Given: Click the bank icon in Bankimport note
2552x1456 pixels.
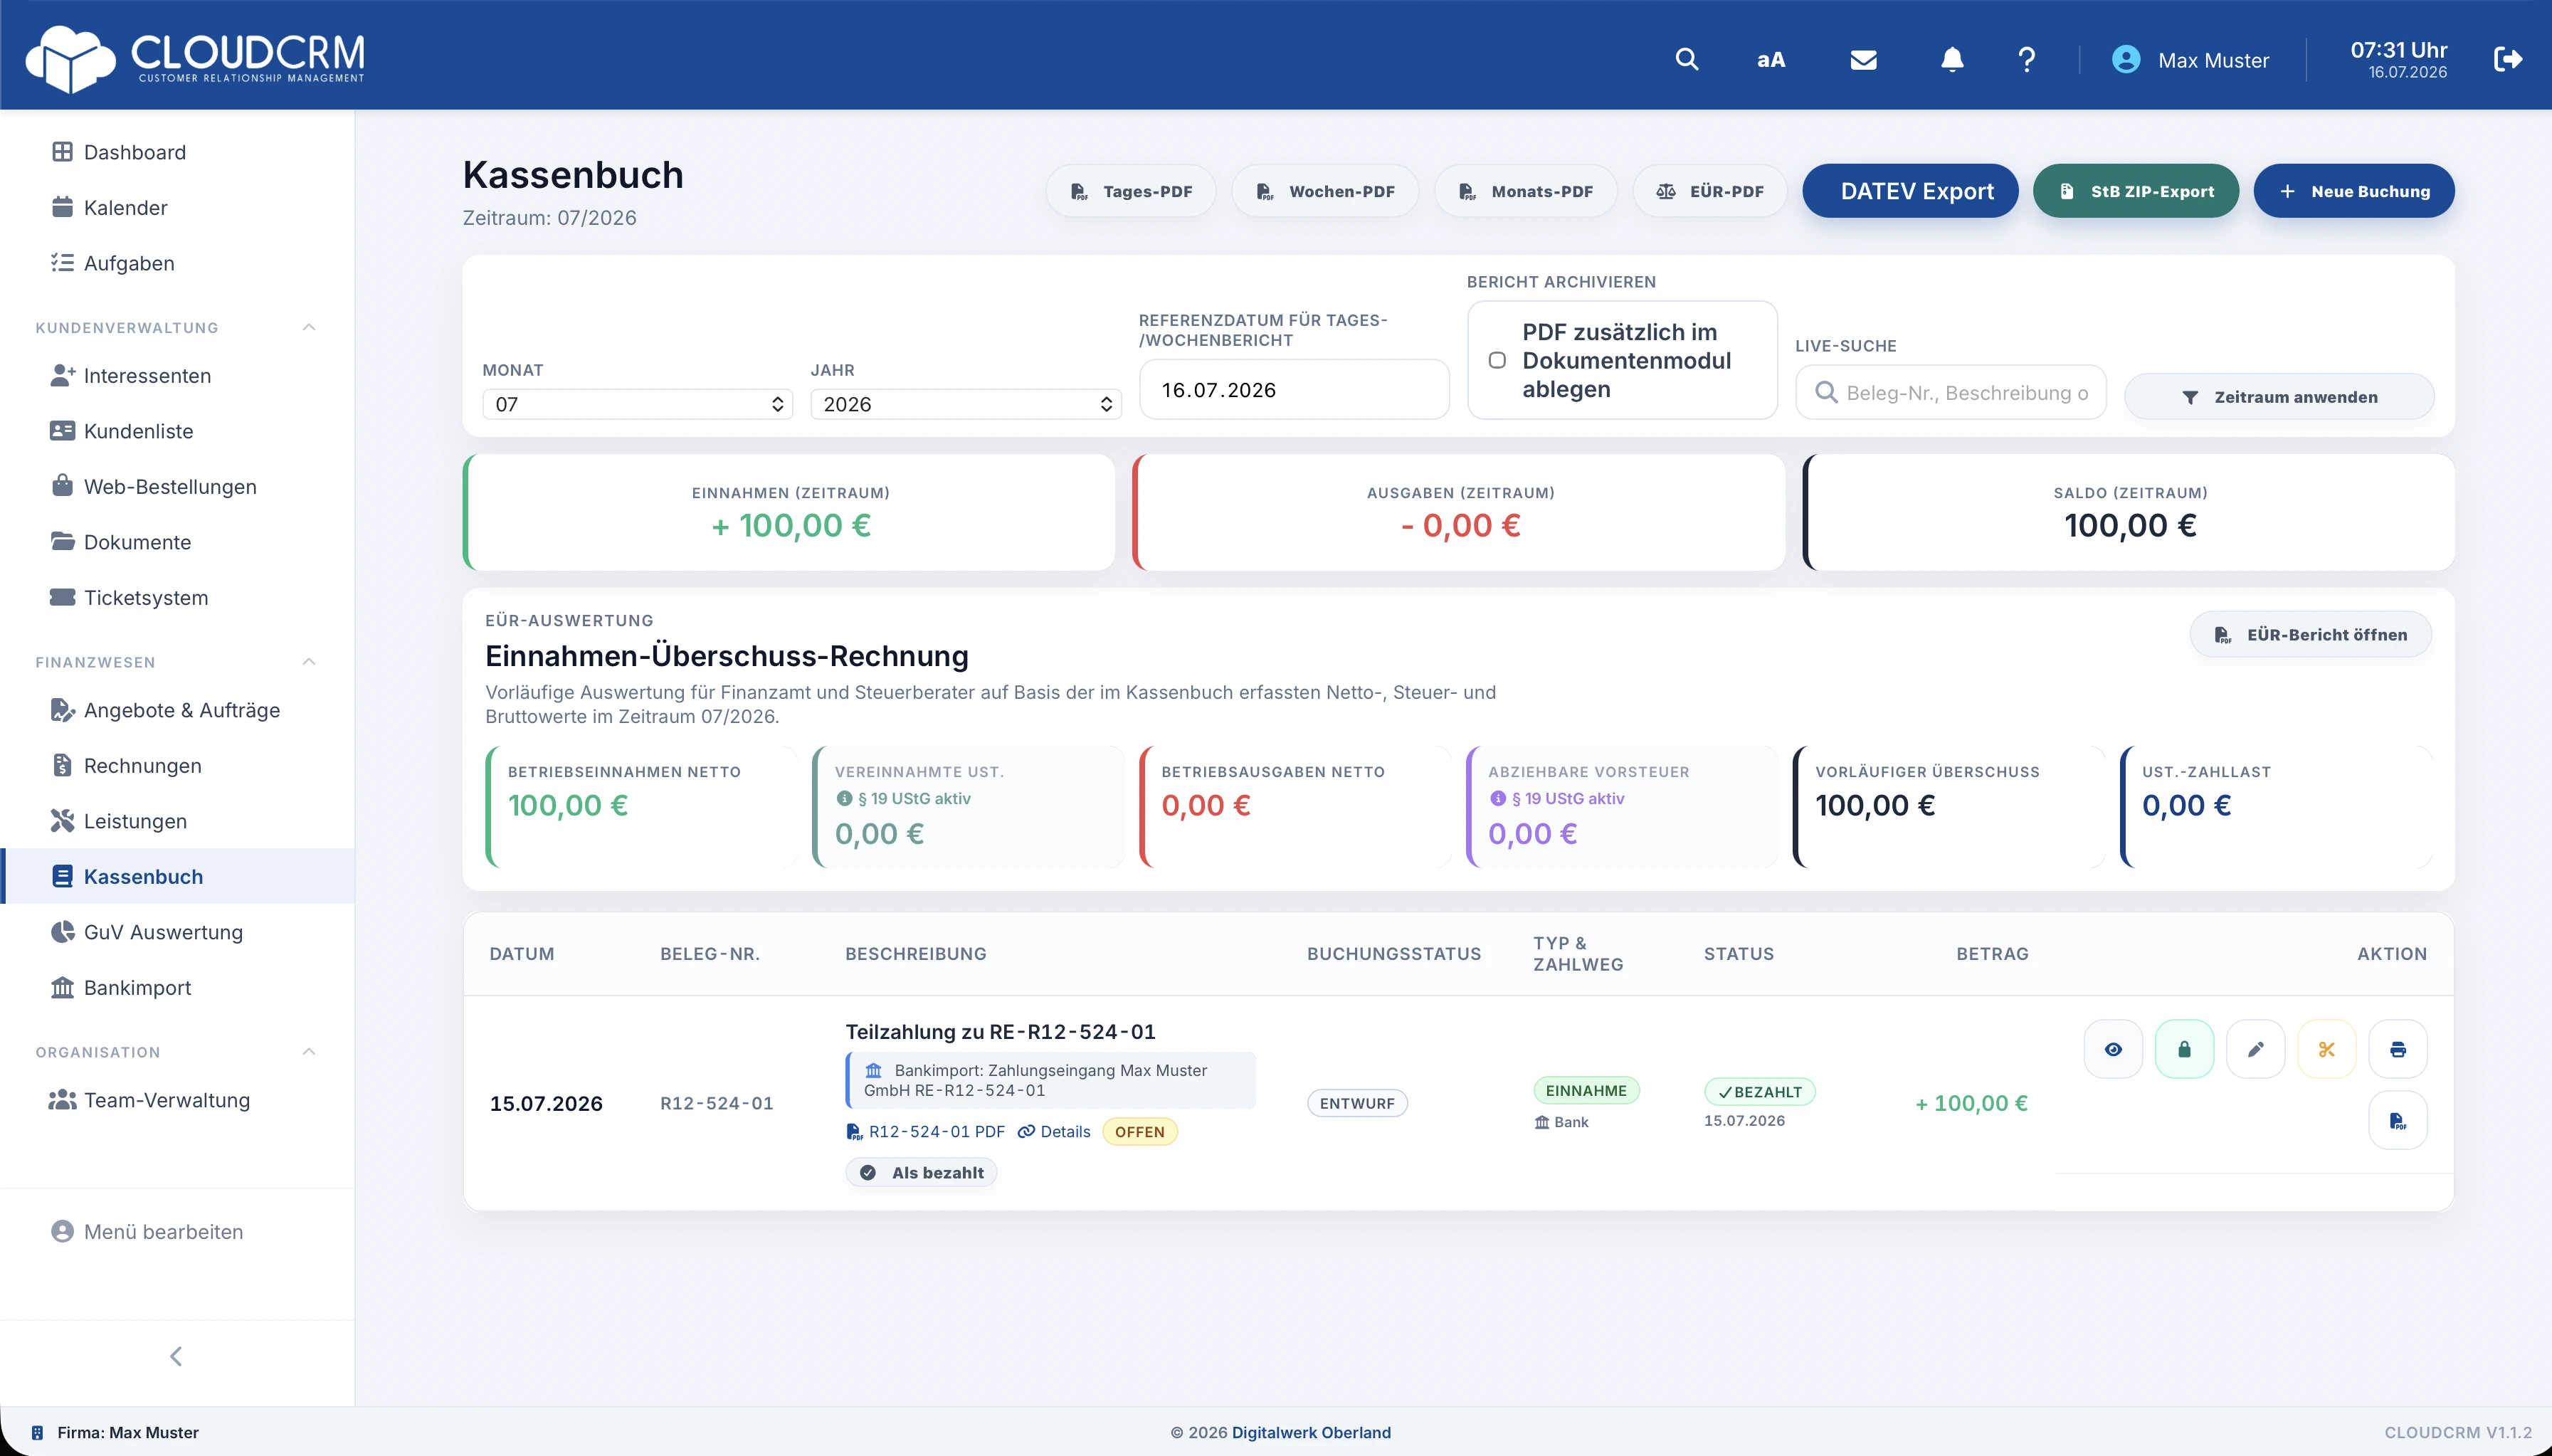Looking at the screenshot, I should [x=873, y=1070].
